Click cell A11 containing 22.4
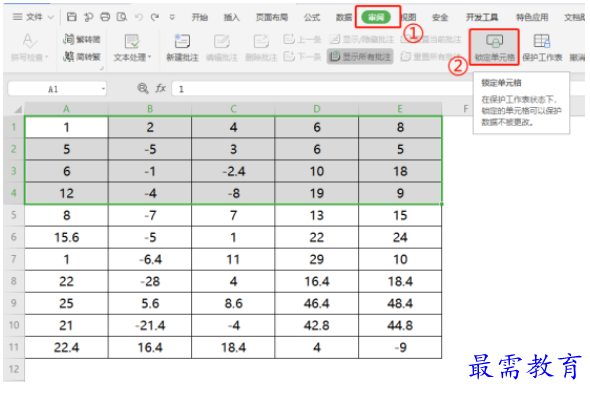Viewport: 590px width, 398px height. [x=66, y=347]
